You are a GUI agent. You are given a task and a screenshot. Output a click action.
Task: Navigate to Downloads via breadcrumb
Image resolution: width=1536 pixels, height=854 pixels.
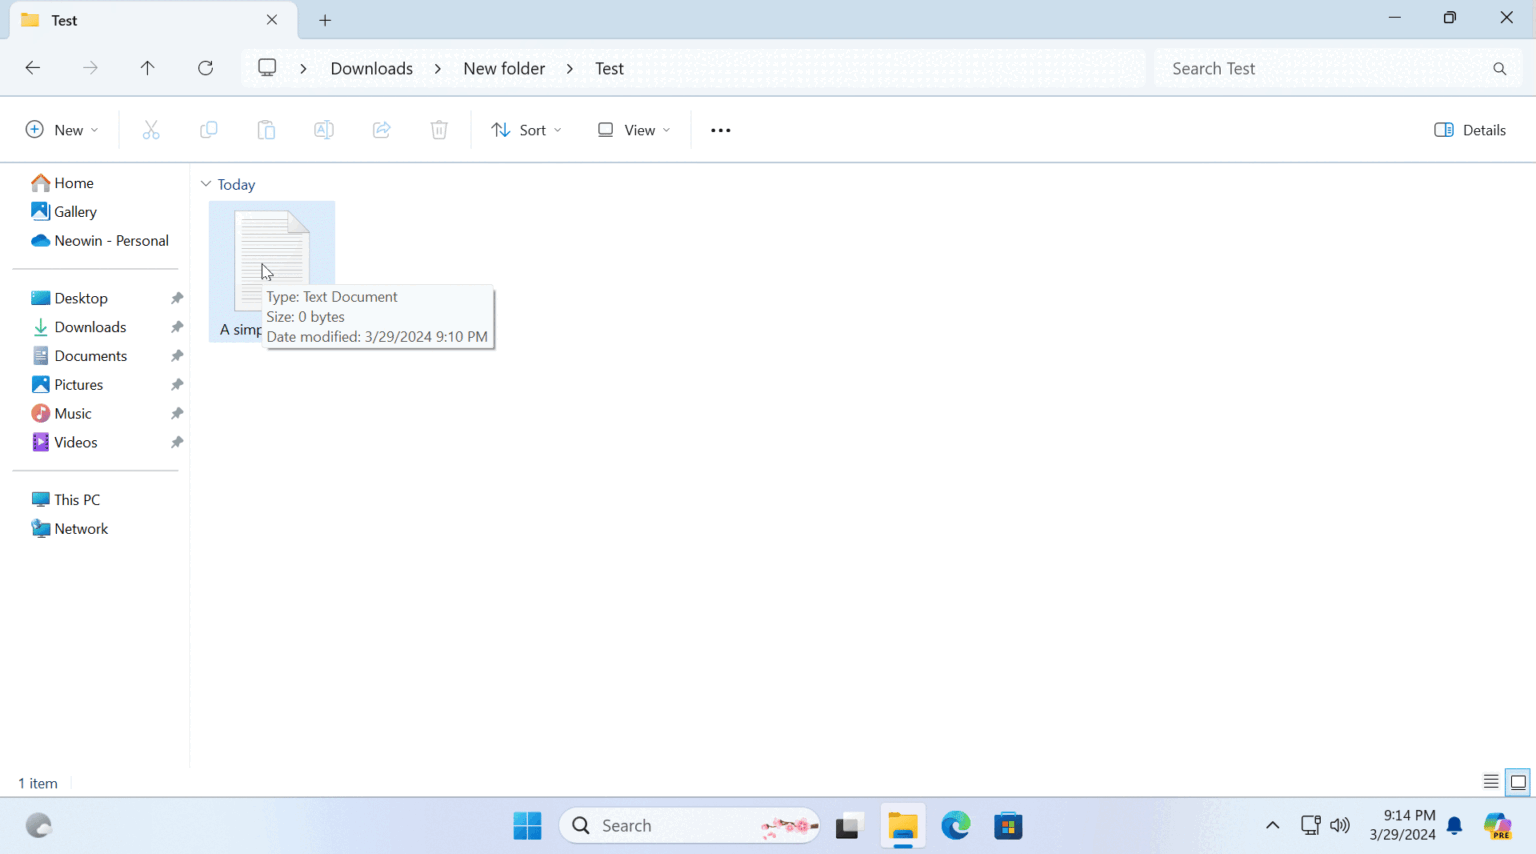pyautogui.click(x=371, y=68)
